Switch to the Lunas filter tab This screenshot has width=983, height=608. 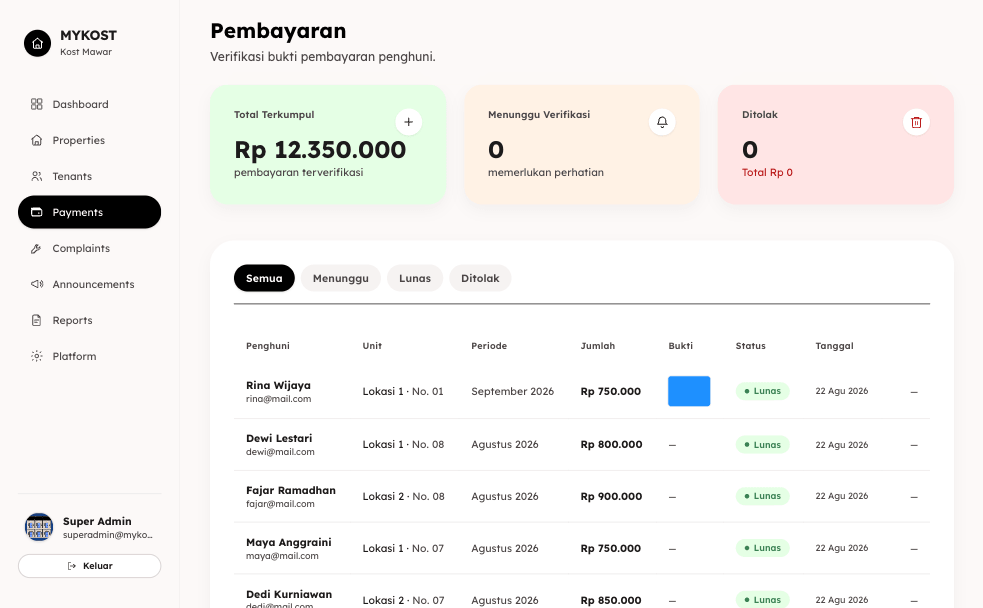pos(415,278)
